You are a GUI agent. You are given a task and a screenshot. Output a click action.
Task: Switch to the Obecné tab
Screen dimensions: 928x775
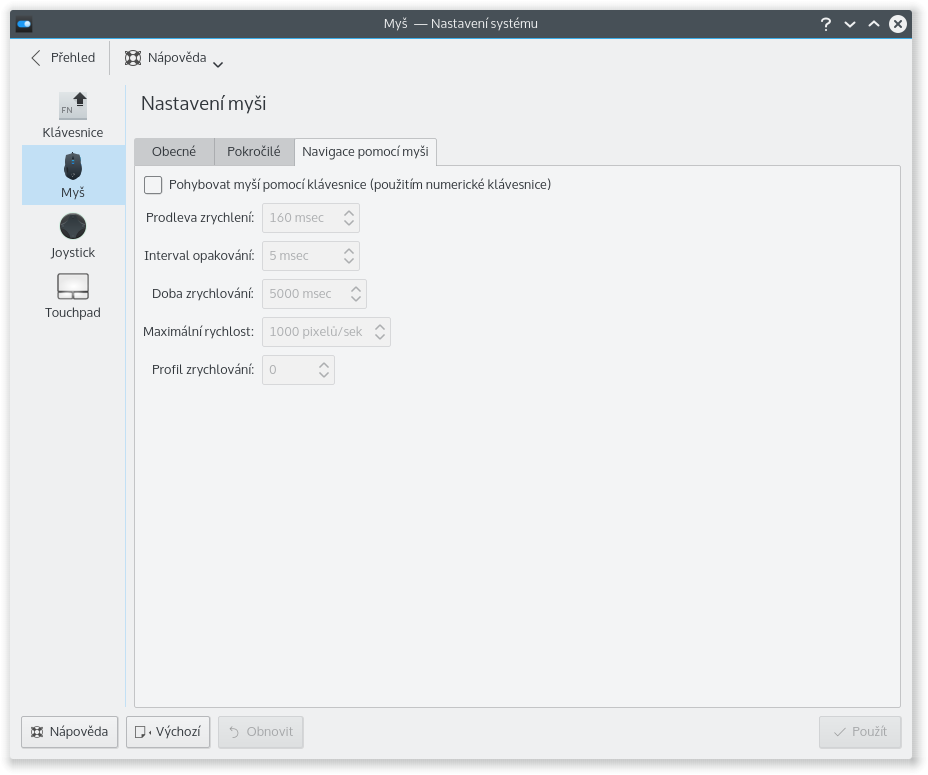point(174,152)
